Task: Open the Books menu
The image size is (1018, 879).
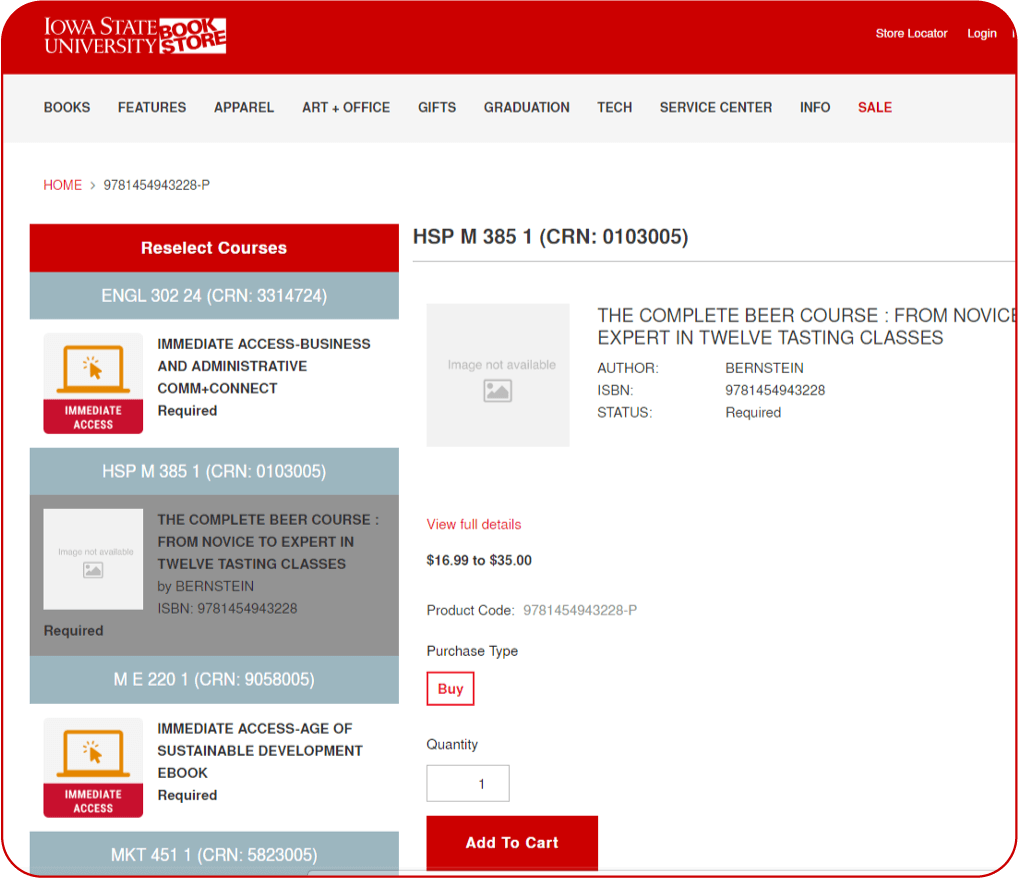Action: point(67,108)
